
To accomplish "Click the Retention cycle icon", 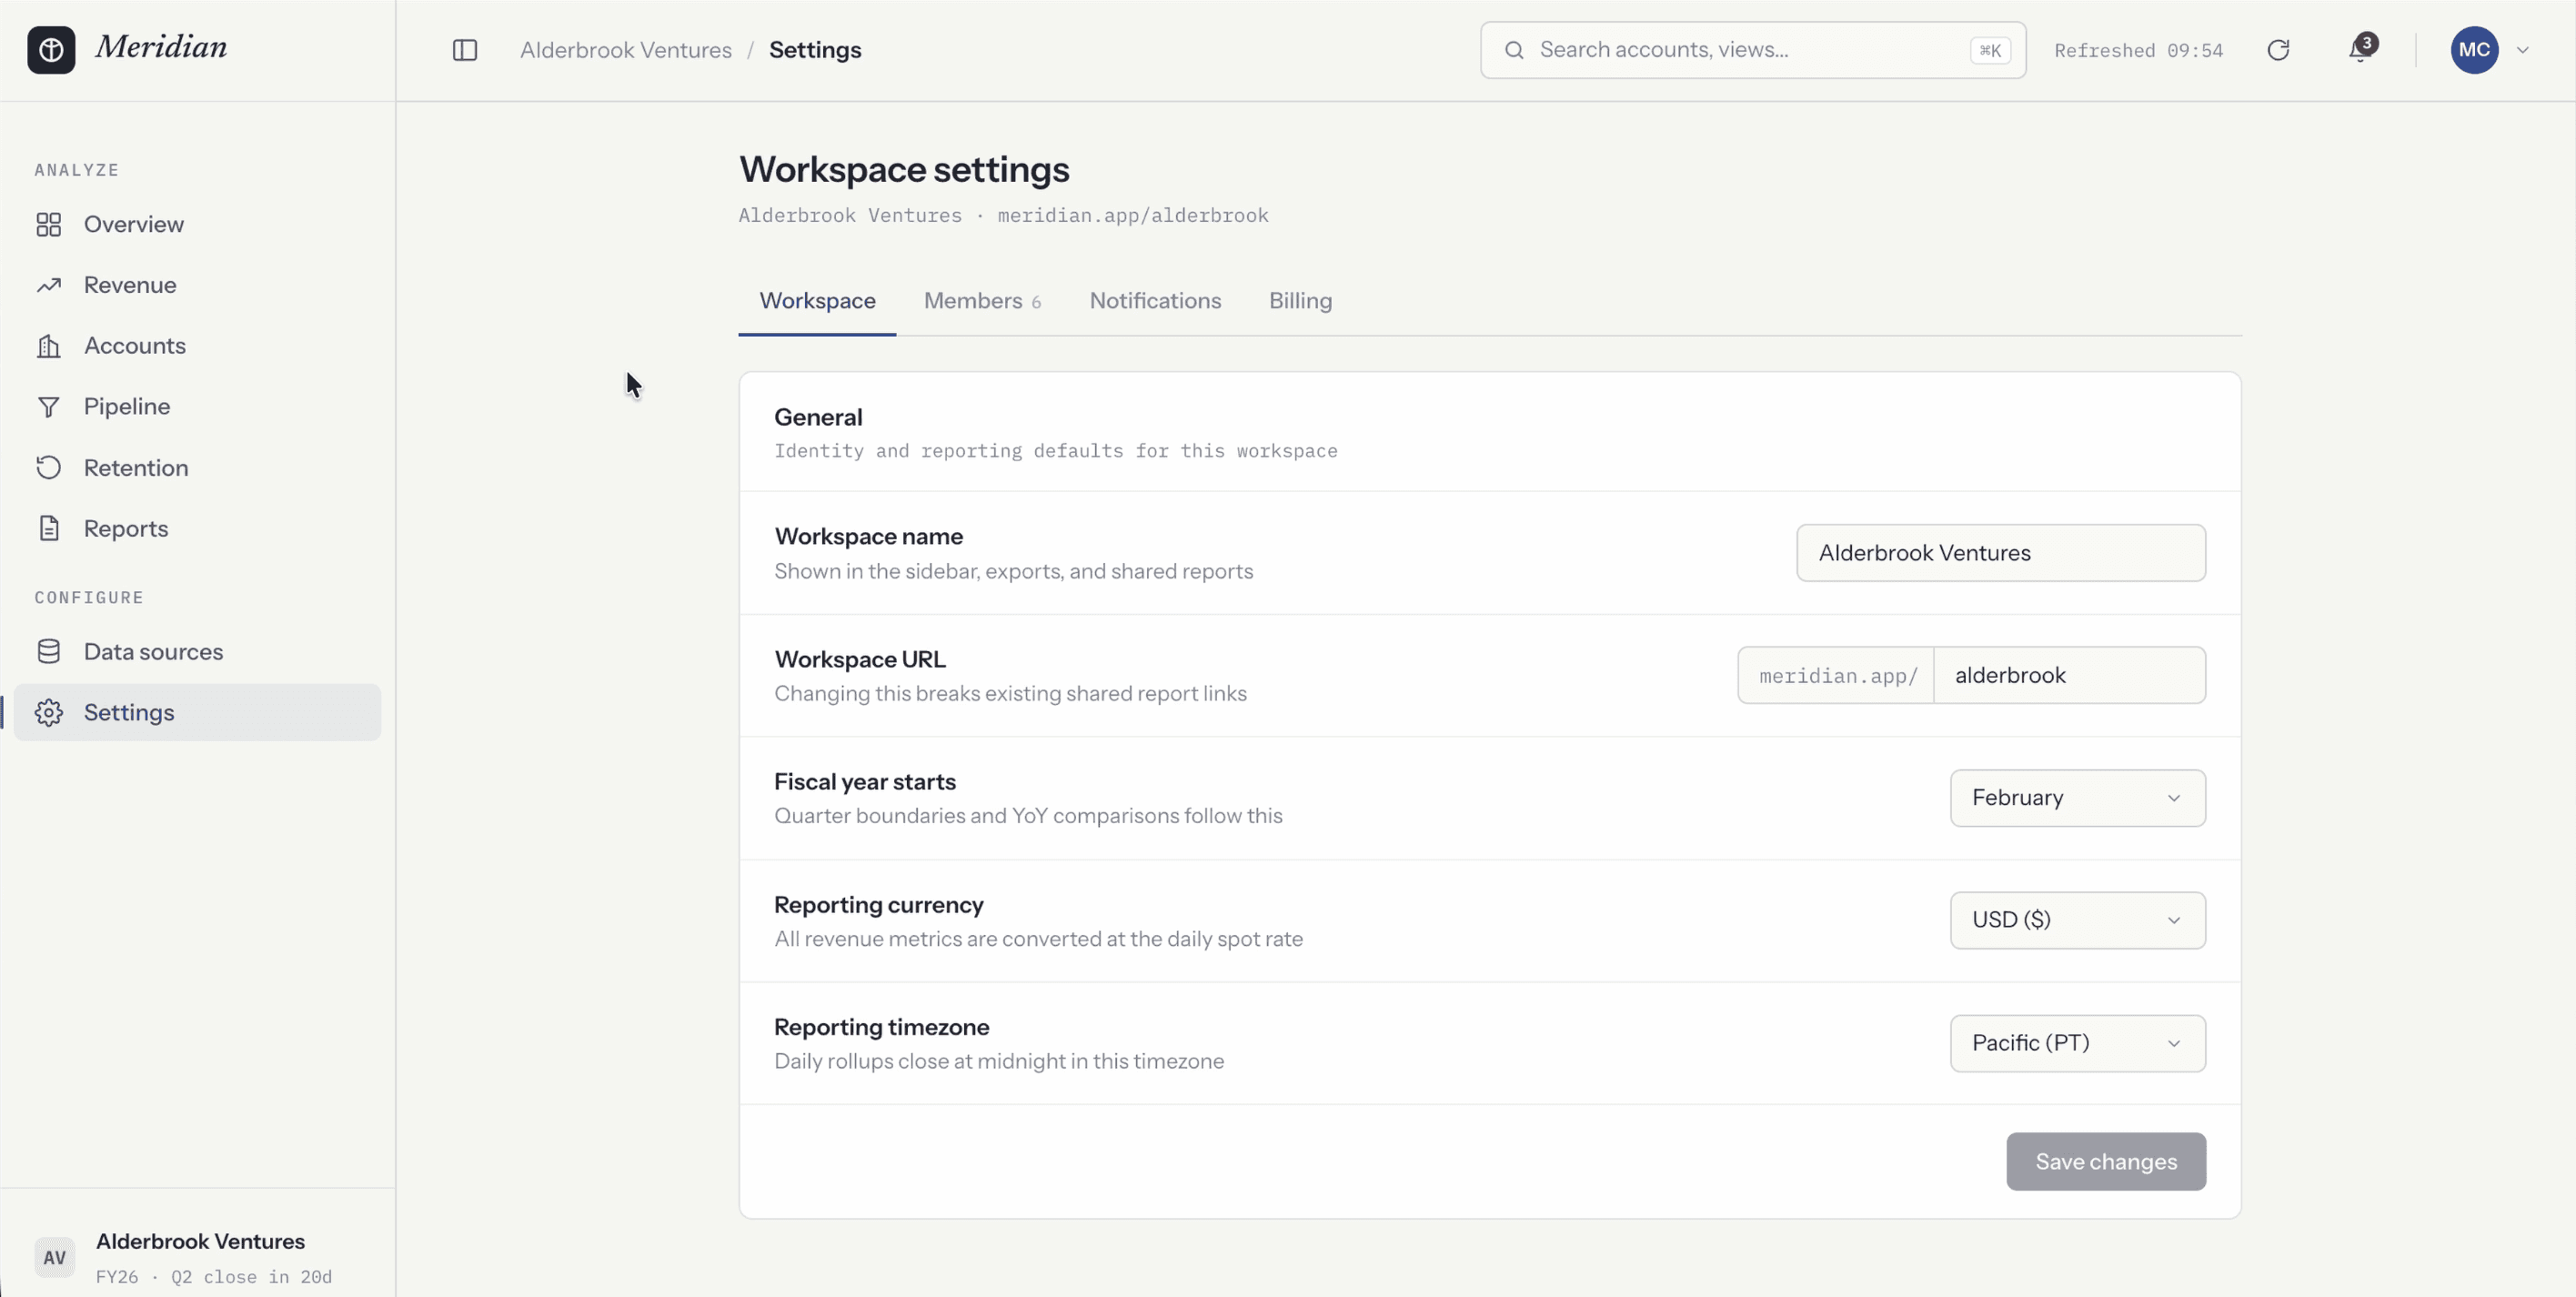I will (x=49, y=468).
